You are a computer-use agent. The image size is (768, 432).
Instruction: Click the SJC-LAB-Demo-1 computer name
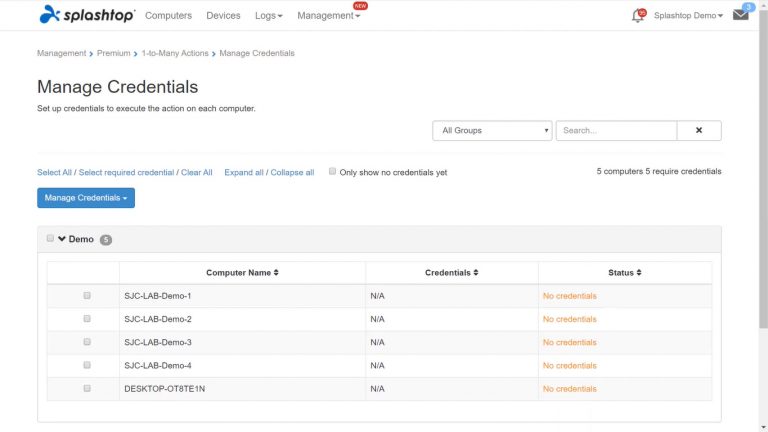click(158, 296)
